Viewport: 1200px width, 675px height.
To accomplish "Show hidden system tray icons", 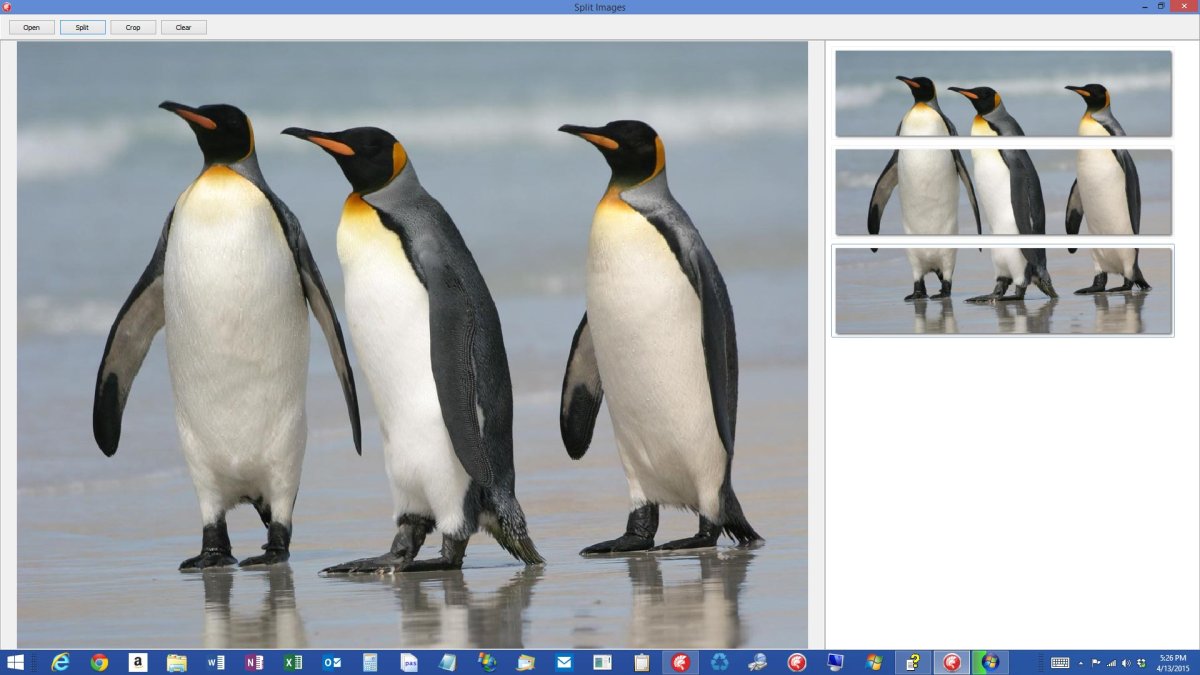I will 1081,663.
